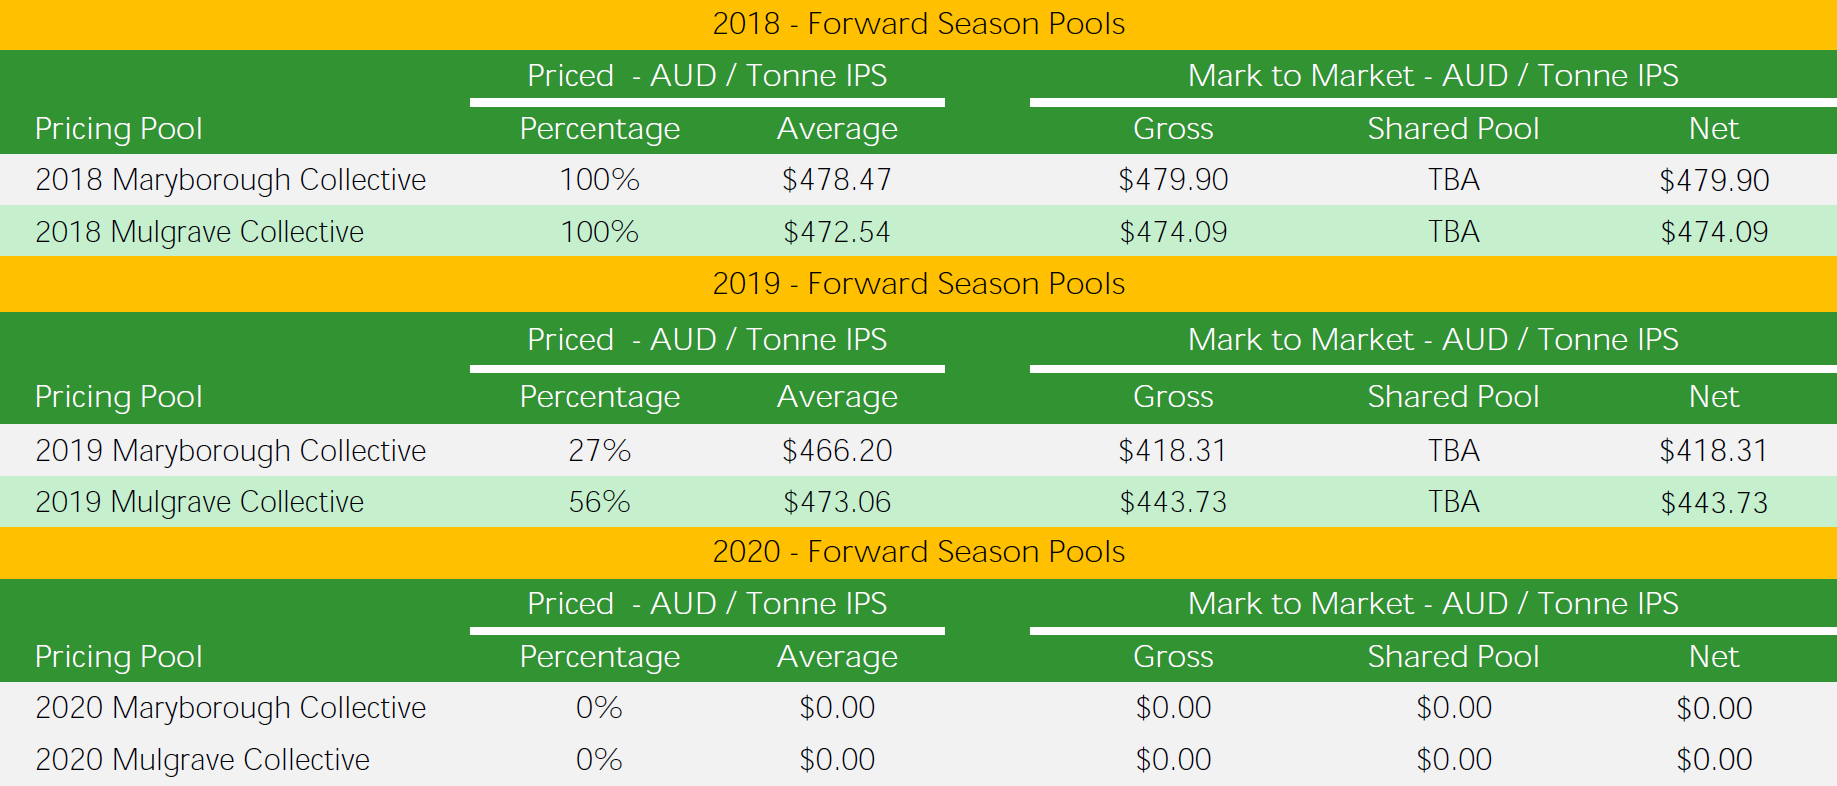This screenshot has width=1837, height=786.
Task: Click the 27% priced percentage cell
Action: (x=599, y=451)
